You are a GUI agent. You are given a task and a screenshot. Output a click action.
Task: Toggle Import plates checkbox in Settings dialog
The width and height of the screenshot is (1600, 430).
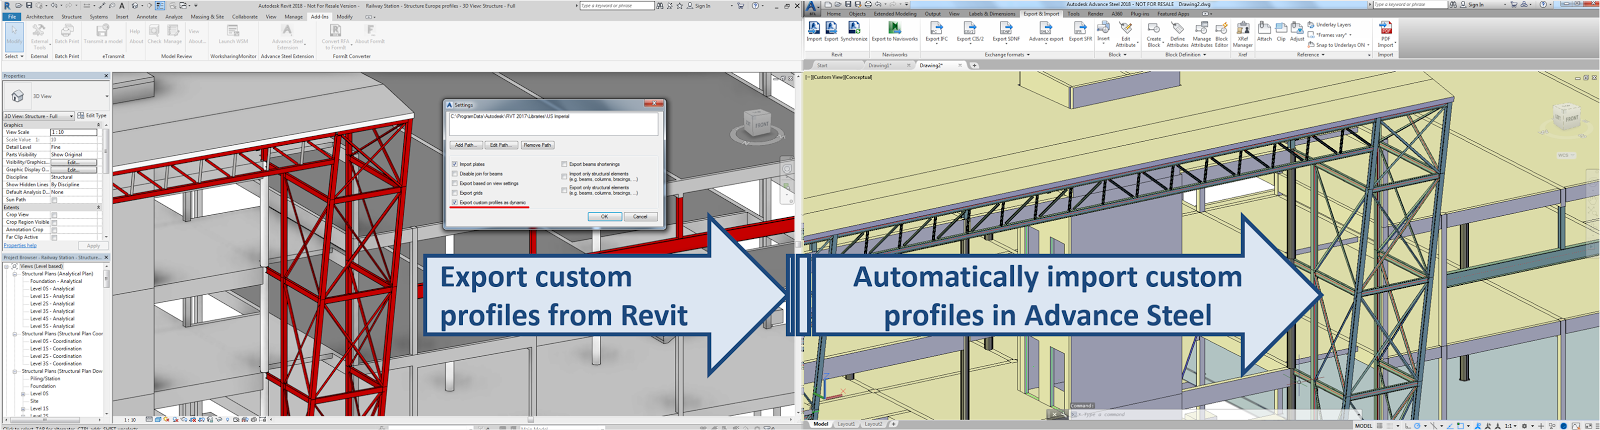(455, 164)
